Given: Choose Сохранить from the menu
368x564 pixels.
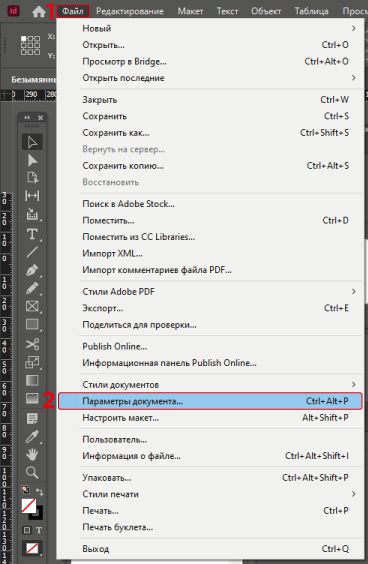Looking at the screenshot, I should click(210, 116).
